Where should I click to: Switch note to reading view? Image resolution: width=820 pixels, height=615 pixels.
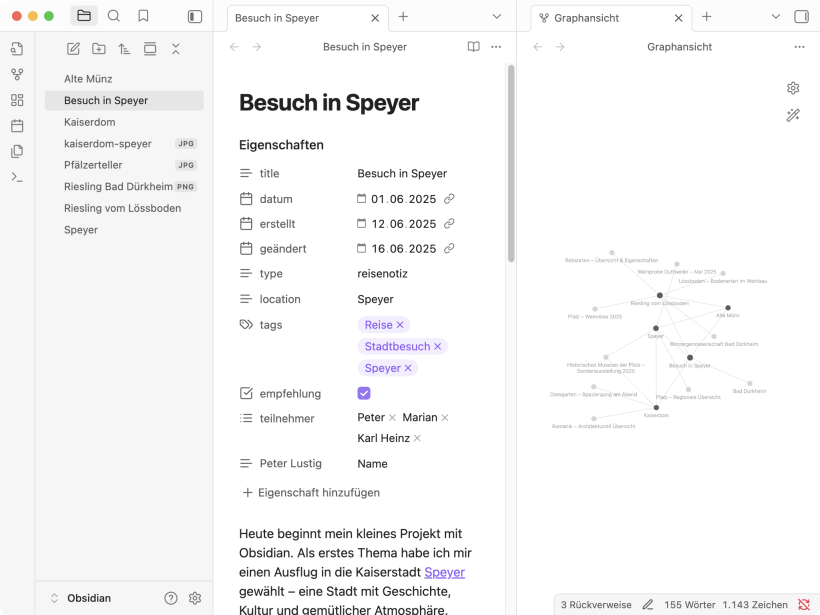pyautogui.click(x=473, y=47)
